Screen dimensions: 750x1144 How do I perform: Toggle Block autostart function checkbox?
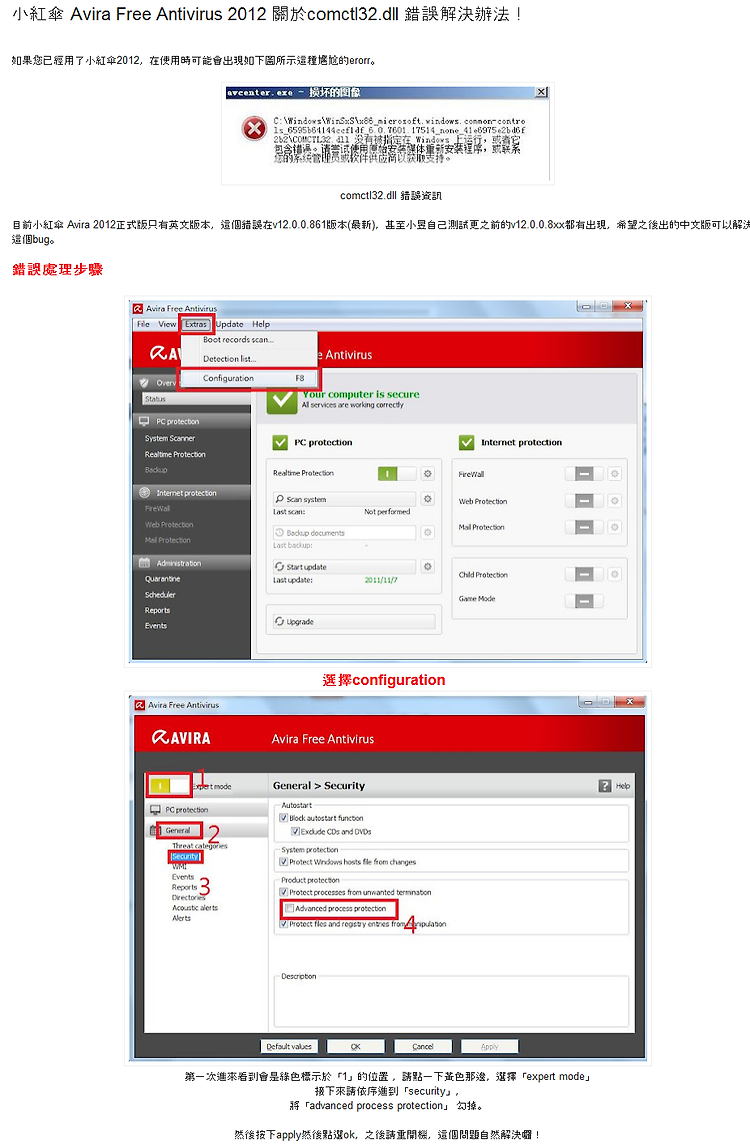pyautogui.click(x=284, y=818)
